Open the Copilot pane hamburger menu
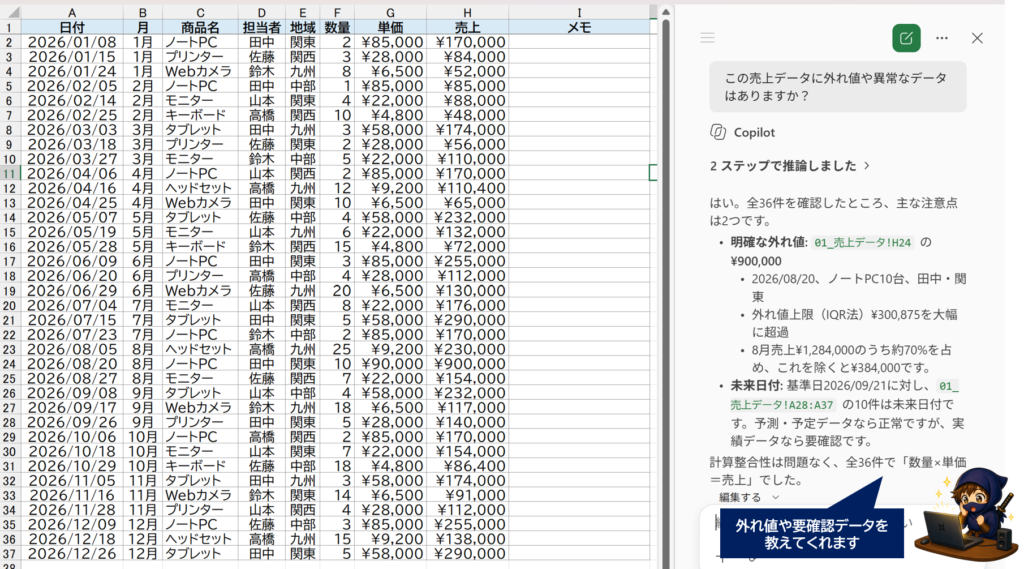 (707, 38)
